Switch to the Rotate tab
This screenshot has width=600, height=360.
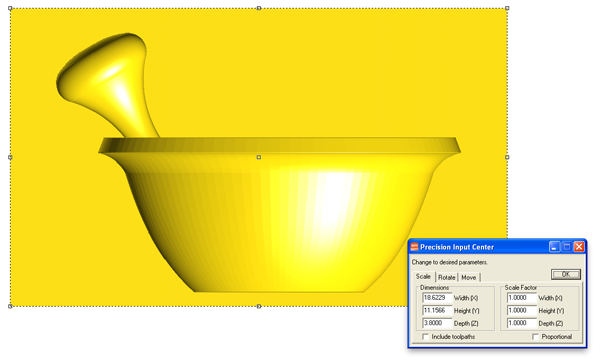tap(447, 277)
